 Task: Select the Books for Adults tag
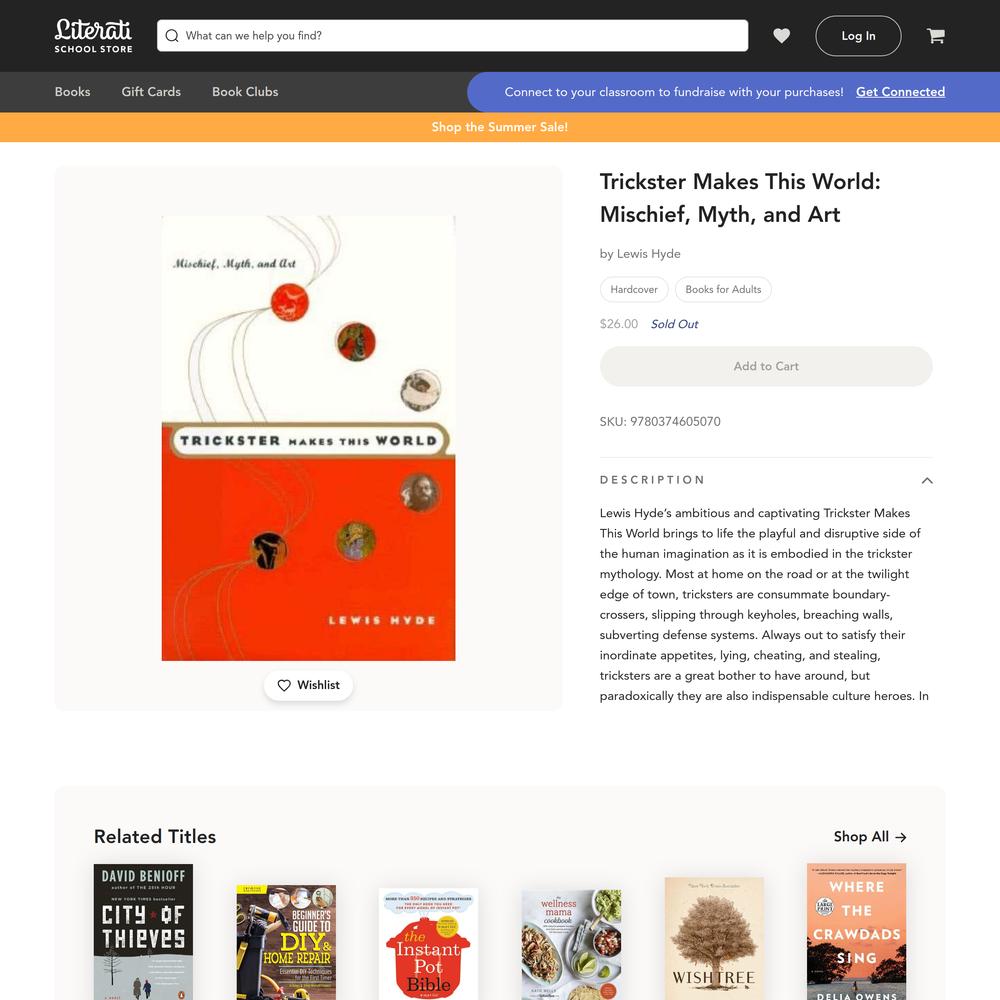pos(723,290)
